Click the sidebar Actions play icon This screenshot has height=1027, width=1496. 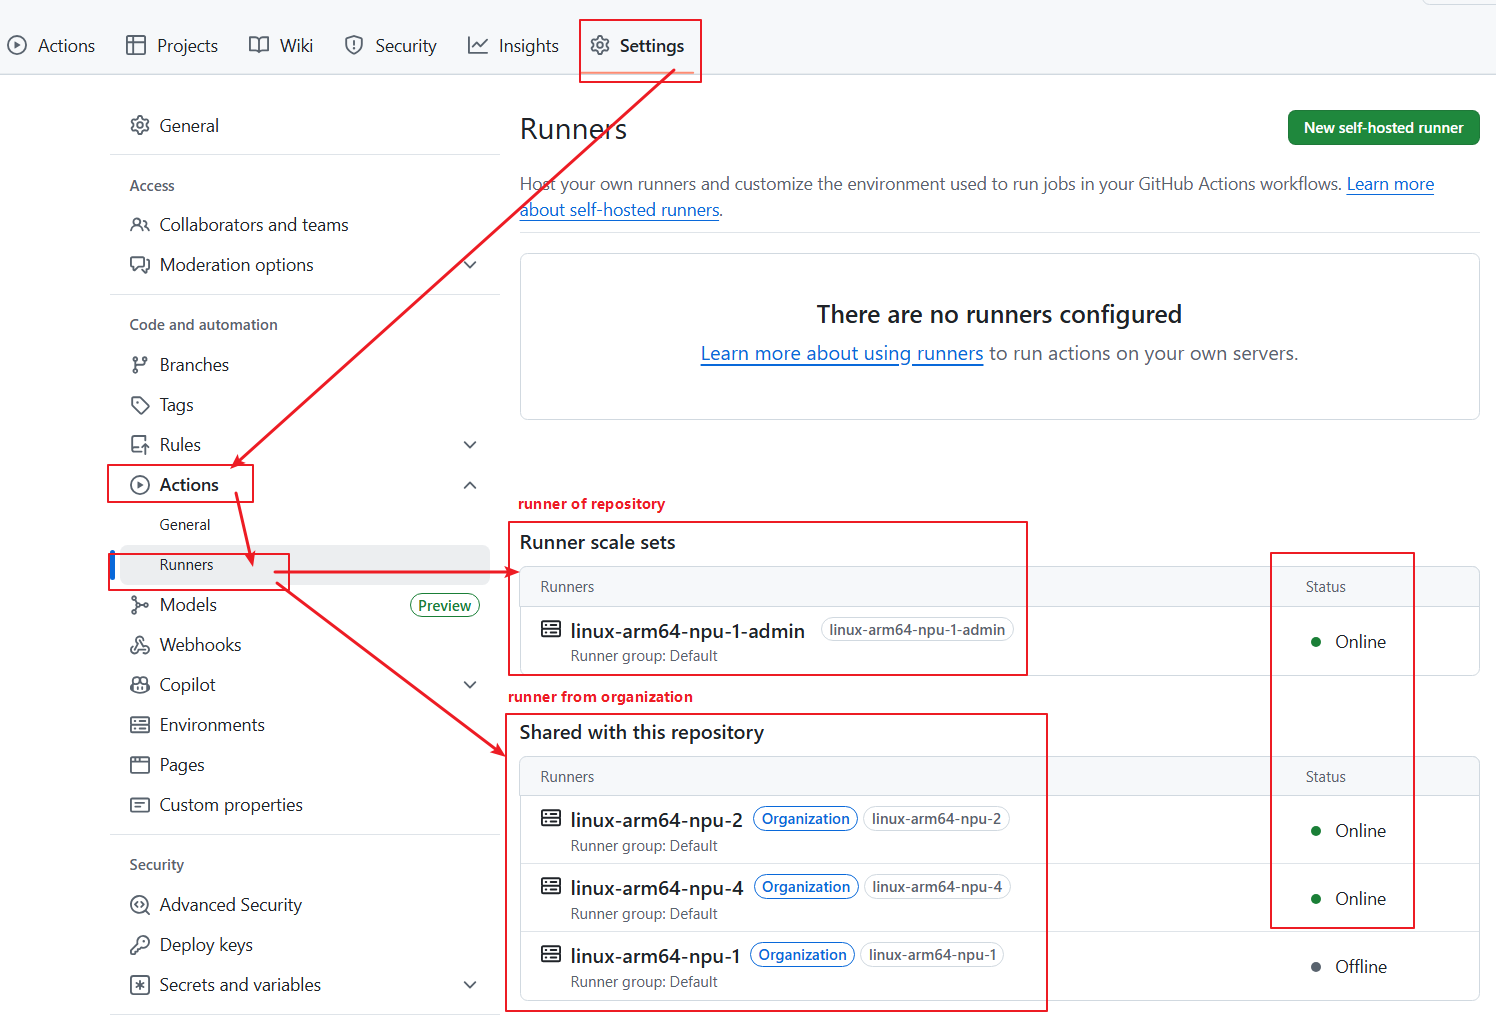point(140,485)
